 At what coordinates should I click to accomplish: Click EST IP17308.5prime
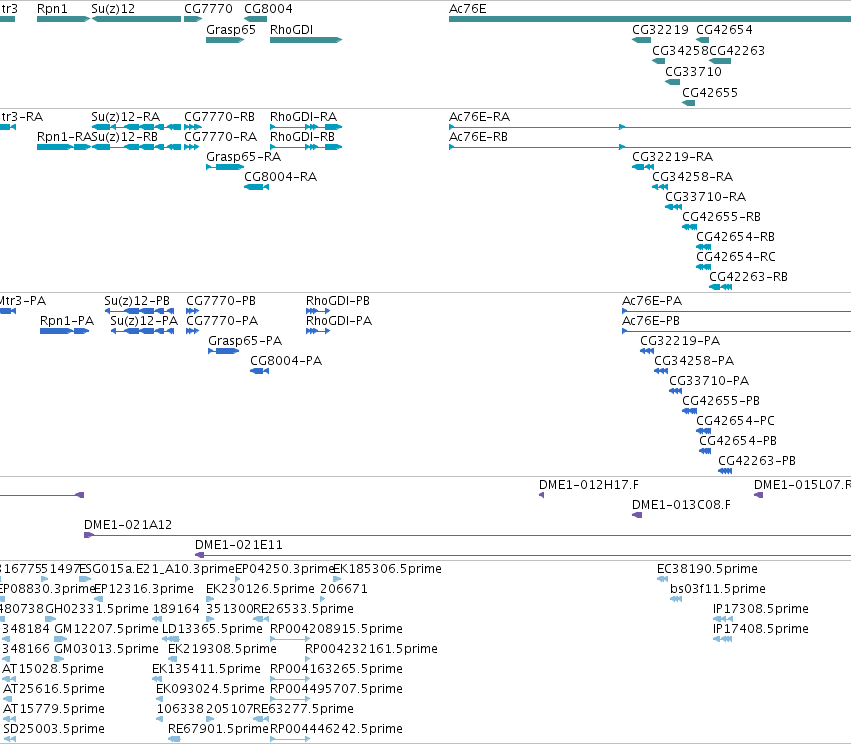(760, 609)
